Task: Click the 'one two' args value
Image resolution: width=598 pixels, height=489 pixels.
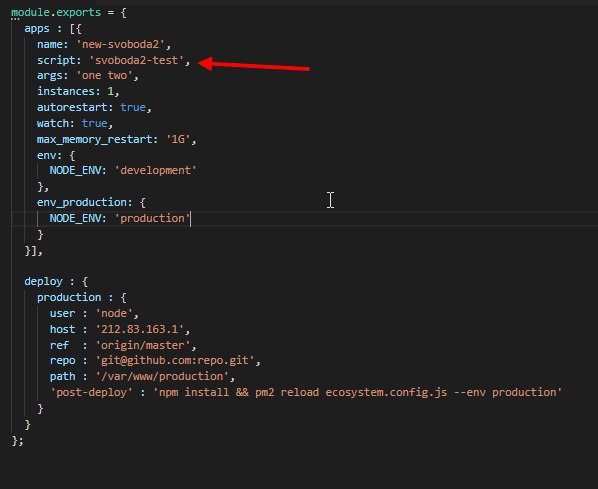Action: [x=104, y=76]
